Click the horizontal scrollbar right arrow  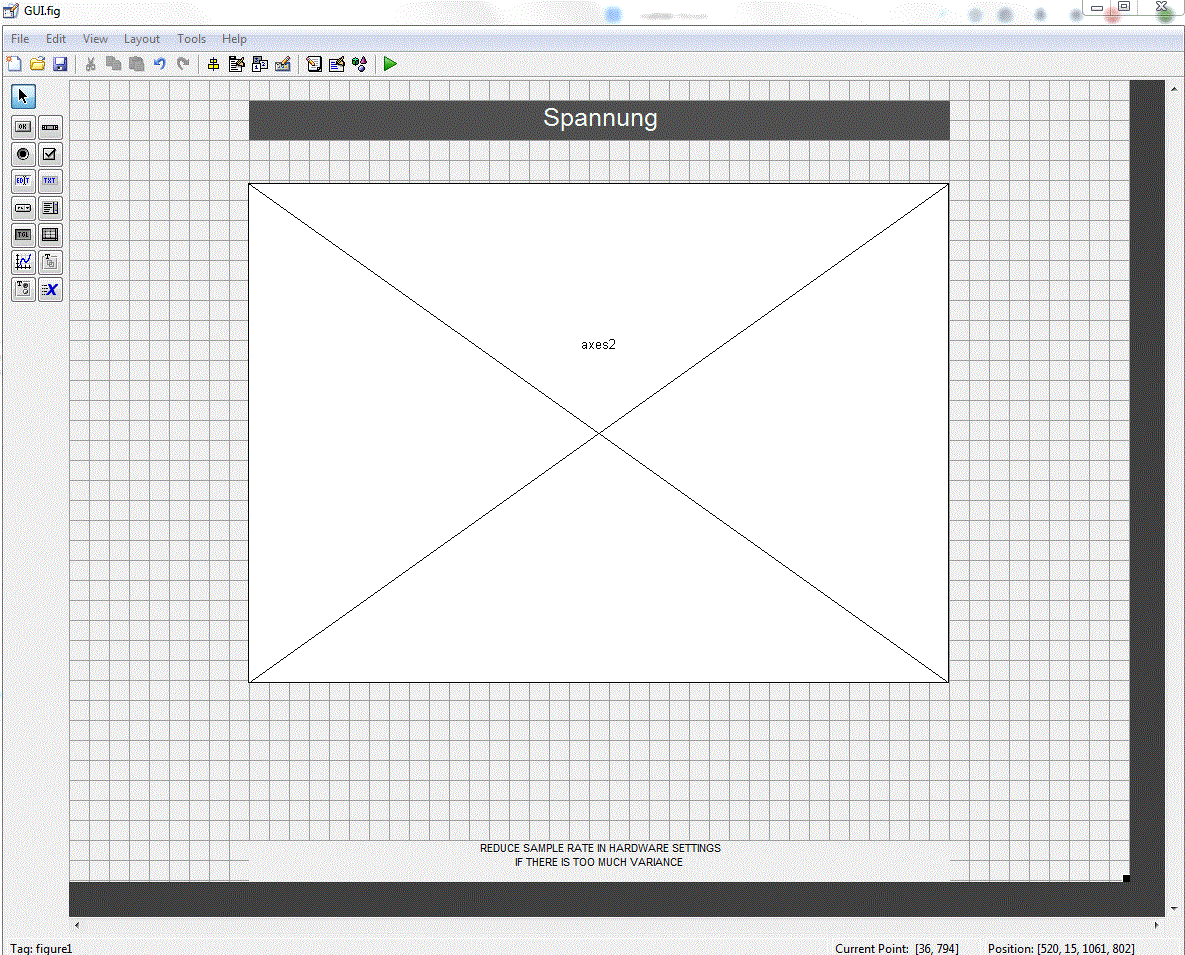(1158, 925)
